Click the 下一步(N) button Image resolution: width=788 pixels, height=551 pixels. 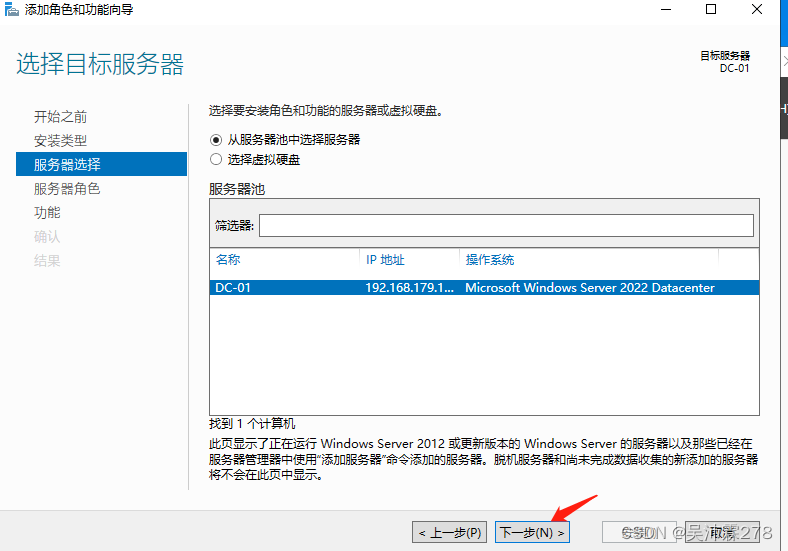tap(532, 532)
